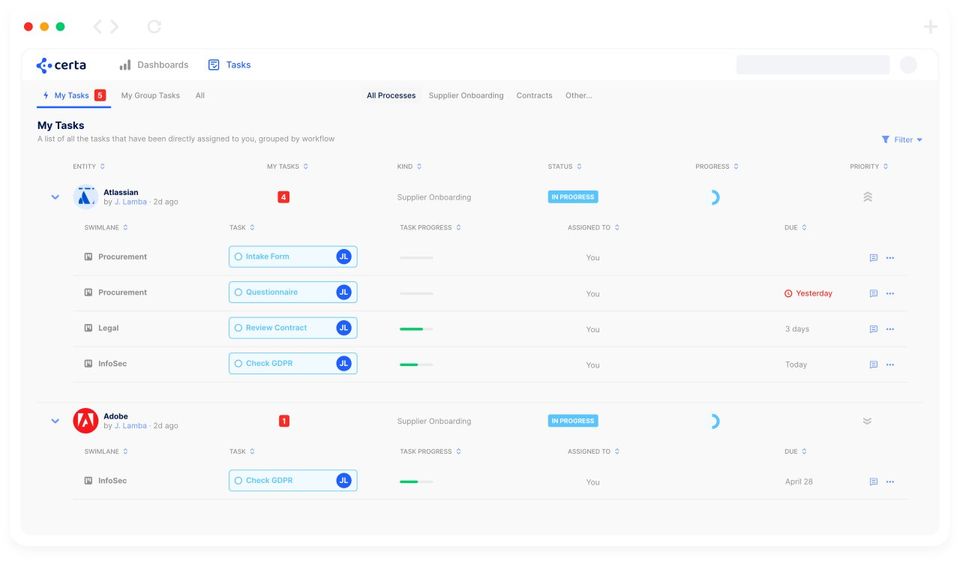Collapse the Adobe workflow group
Viewport: 960px width, 561px height.
pos(55,421)
